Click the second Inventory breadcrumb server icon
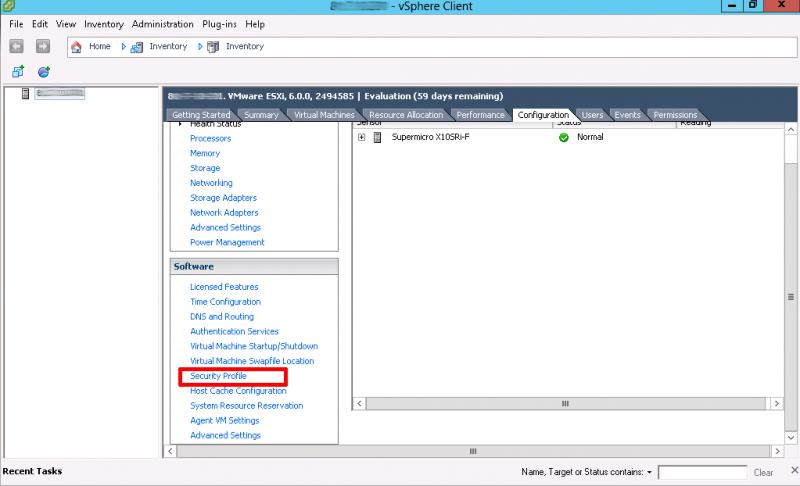The image size is (800, 486). (213, 47)
